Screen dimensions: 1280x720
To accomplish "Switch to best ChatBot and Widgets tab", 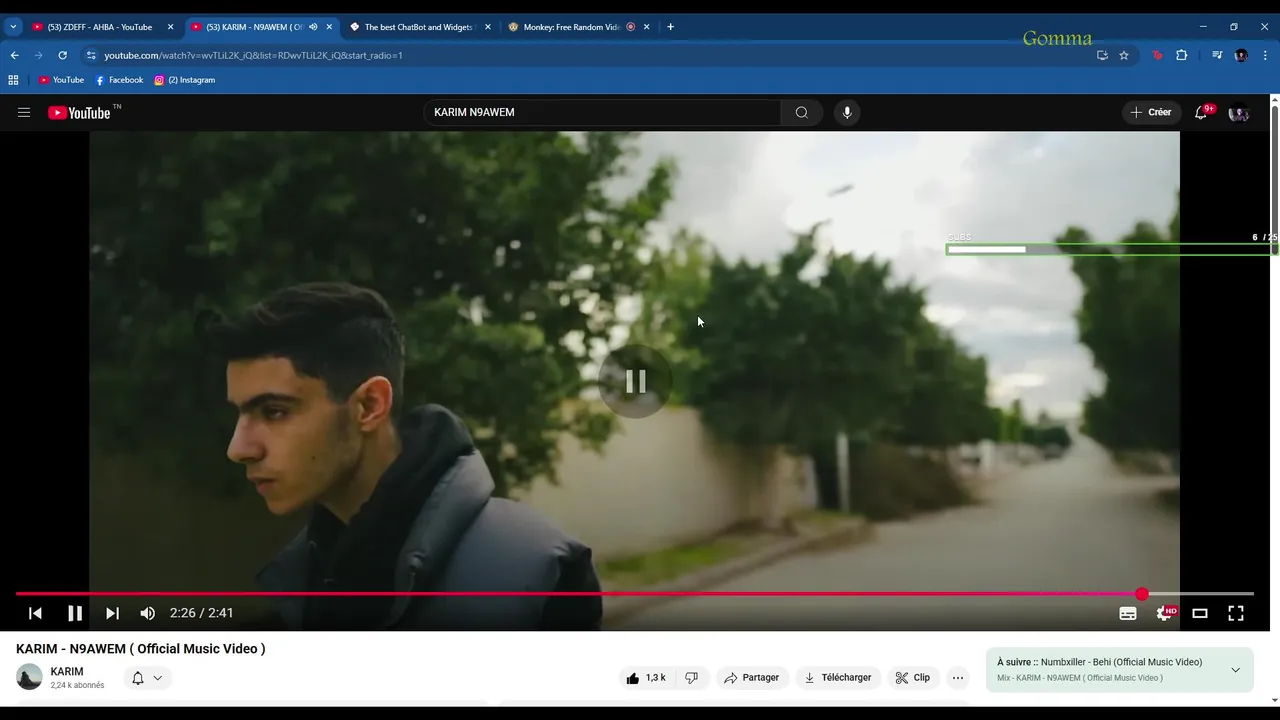I will [x=418, y=27].
